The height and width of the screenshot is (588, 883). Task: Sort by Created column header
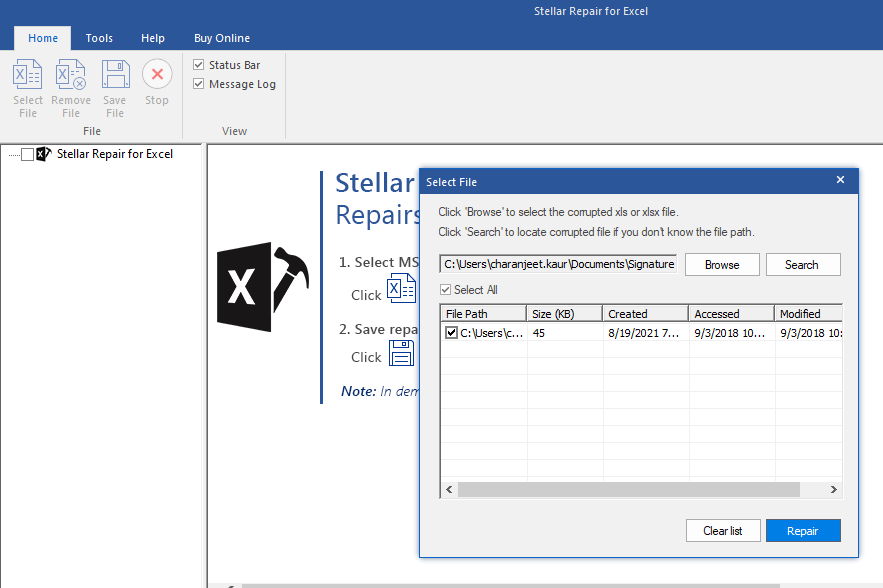pyautogui.click(x=645, y=314)
